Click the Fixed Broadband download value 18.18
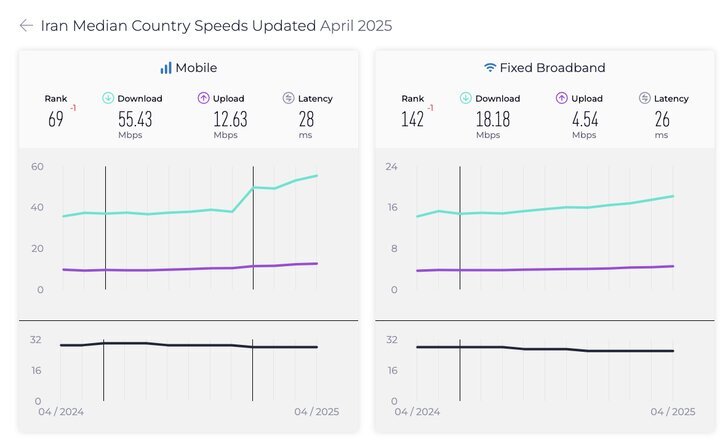 [x=493, y=119]
